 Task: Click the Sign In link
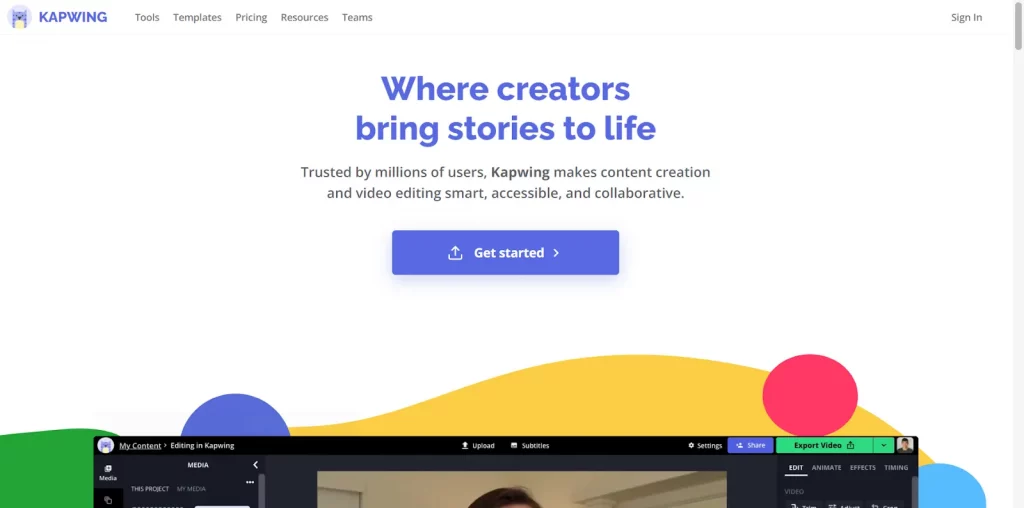pyautogui.click(x=967, y=18)
